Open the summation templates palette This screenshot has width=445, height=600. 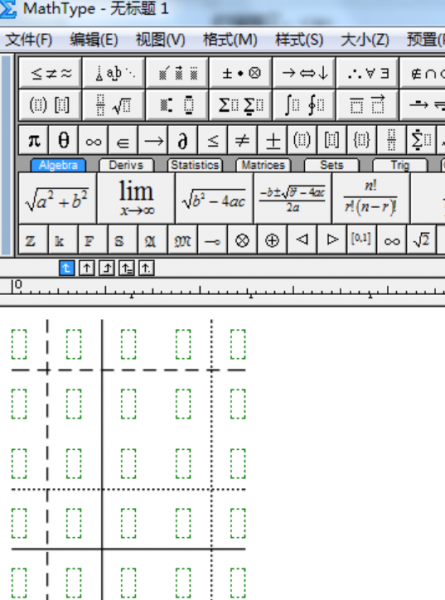241,105
